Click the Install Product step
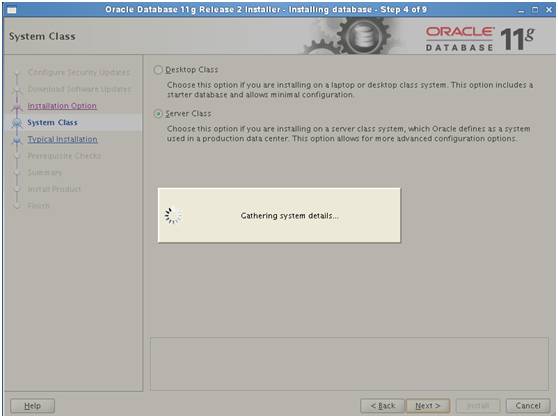558x418 pixels. click(54, 189)
